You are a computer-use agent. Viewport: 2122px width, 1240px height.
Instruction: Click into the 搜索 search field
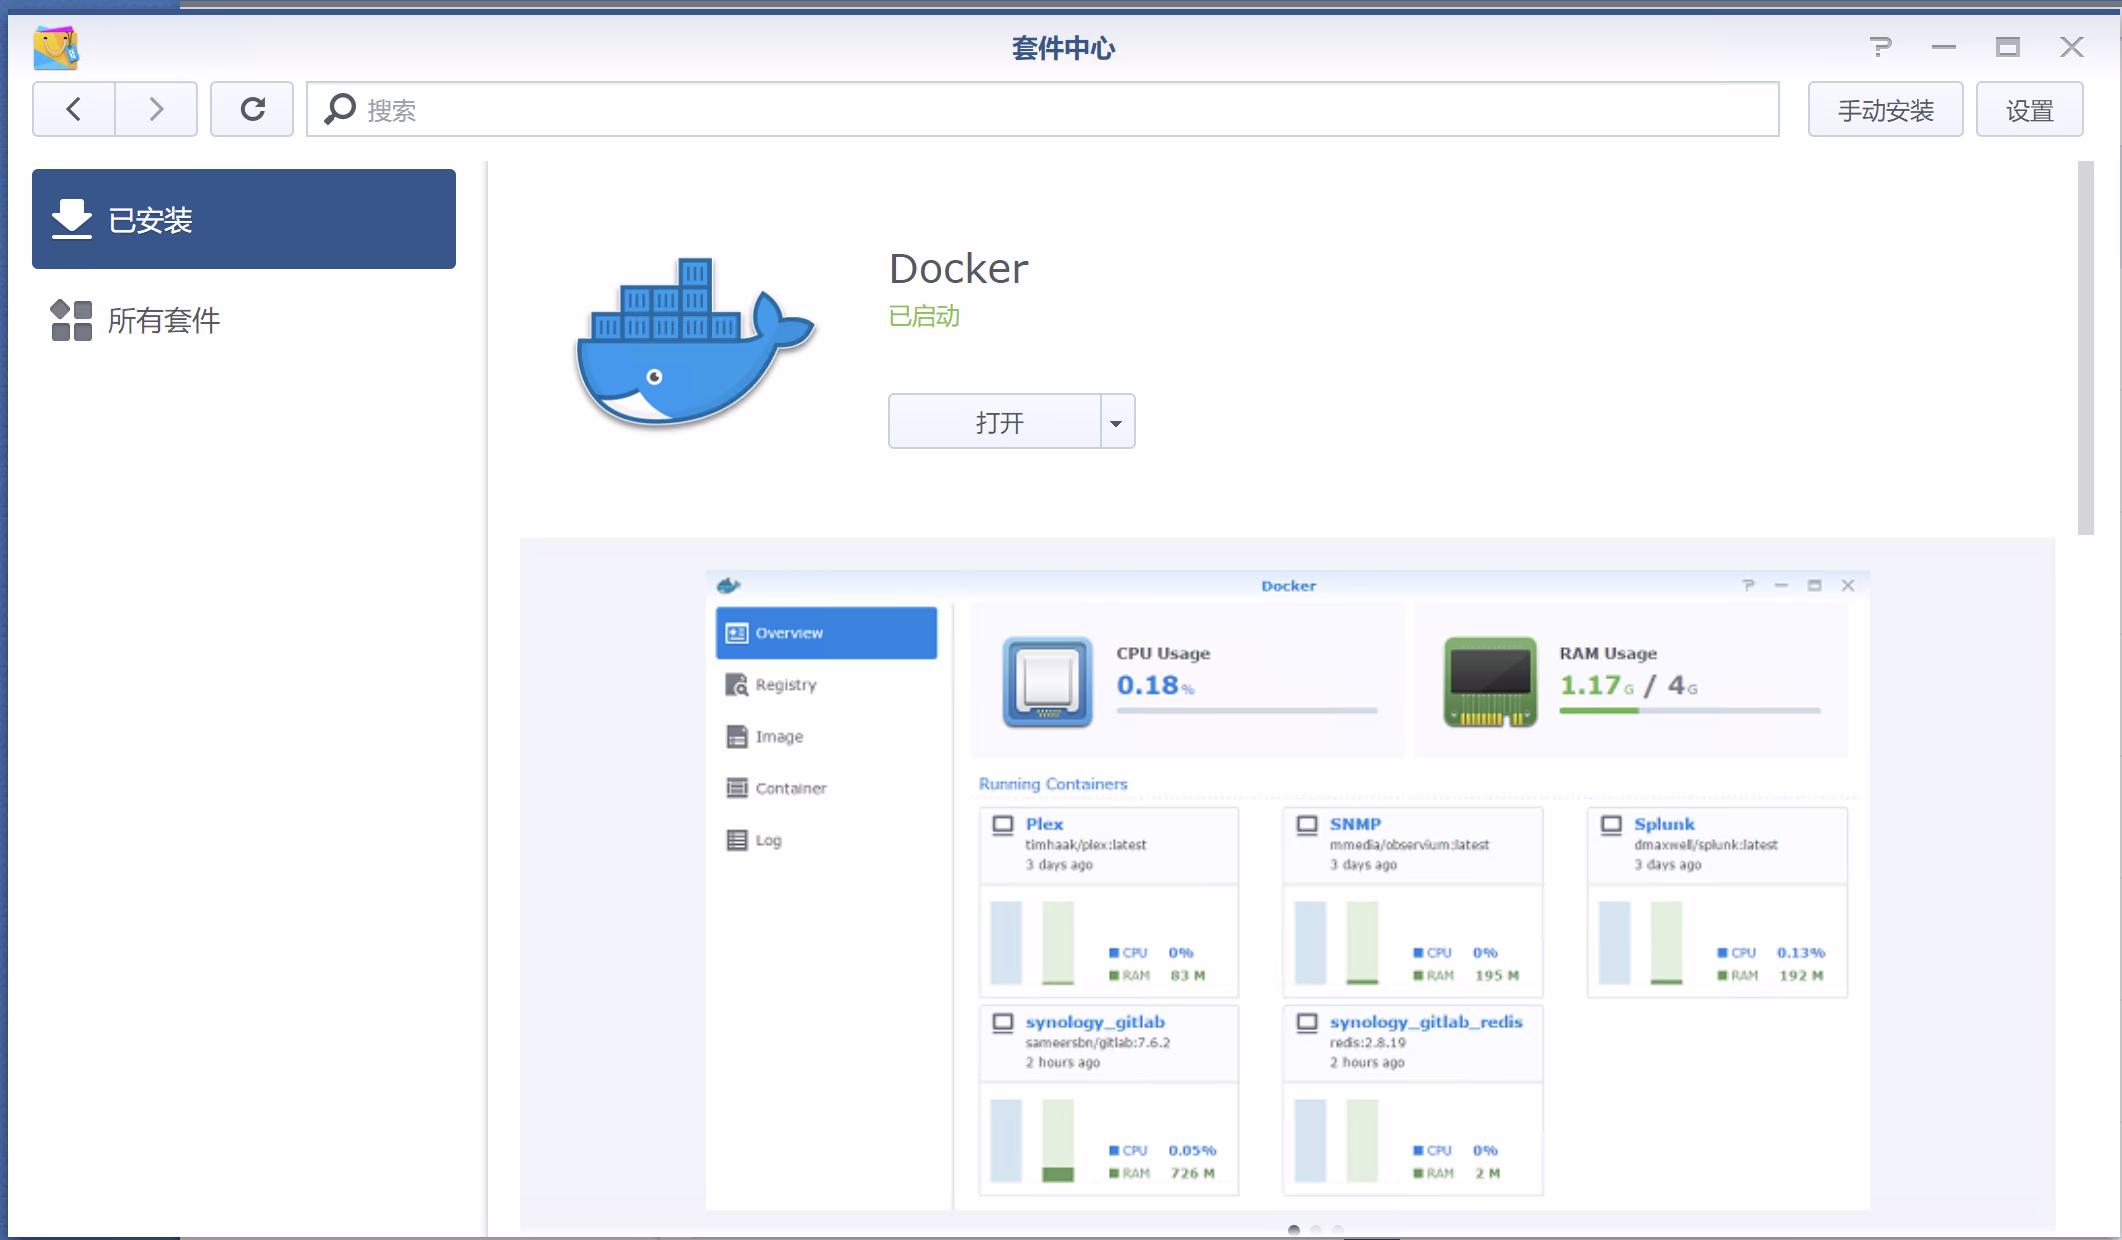(1060, 110)
